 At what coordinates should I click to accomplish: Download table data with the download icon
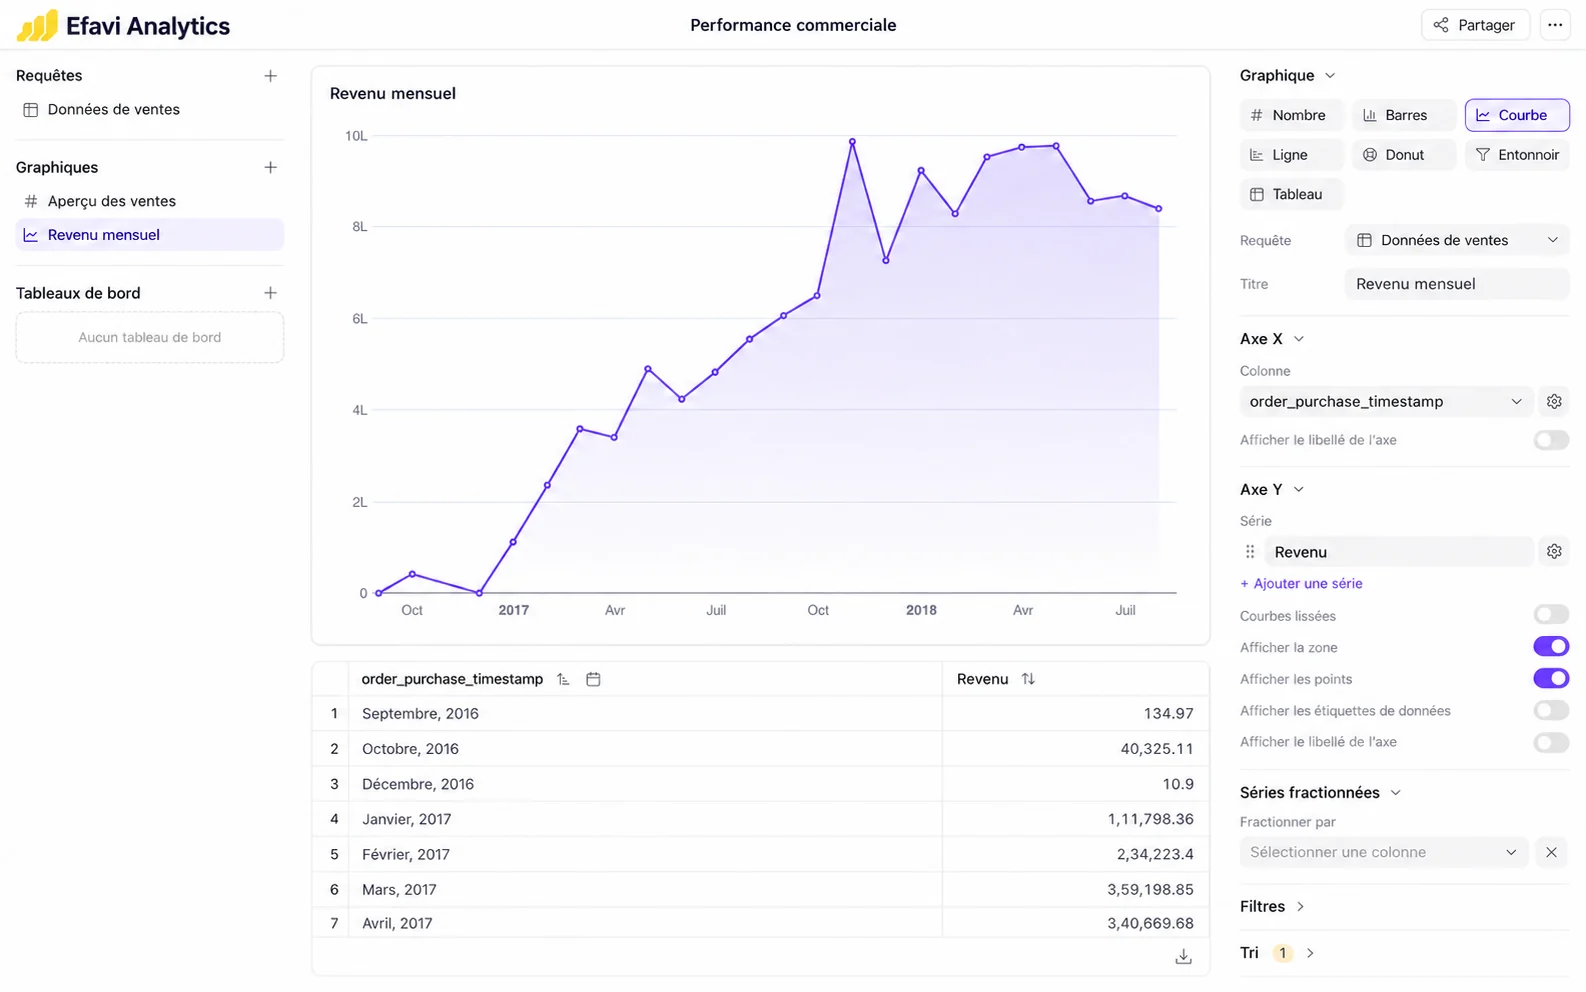tap(1183, 957)
